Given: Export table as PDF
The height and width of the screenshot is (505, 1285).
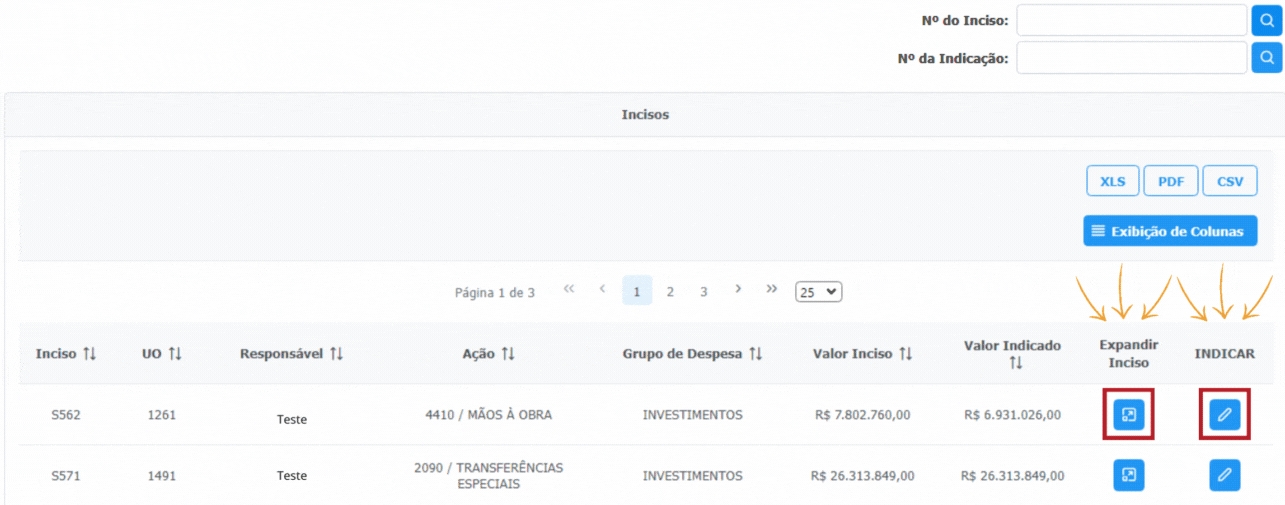Looking at the screenshot, I should pyautogui.click(x=1170, y=181).
